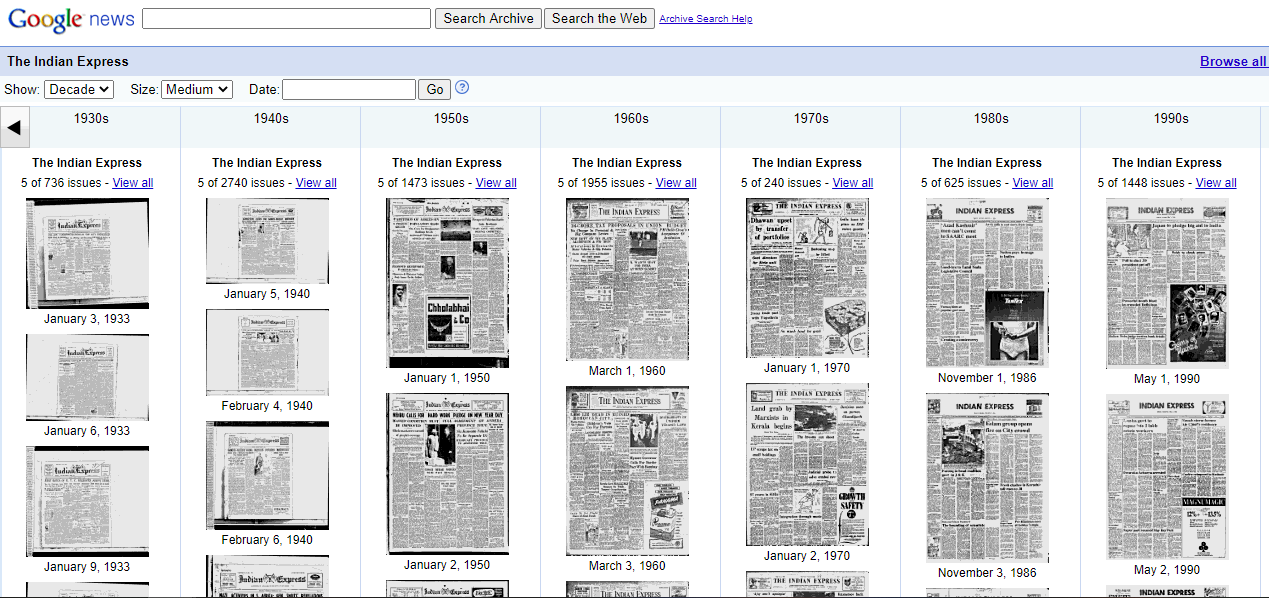Select the 1950s decade header
1269x598 pixels.
click(451, 118)
